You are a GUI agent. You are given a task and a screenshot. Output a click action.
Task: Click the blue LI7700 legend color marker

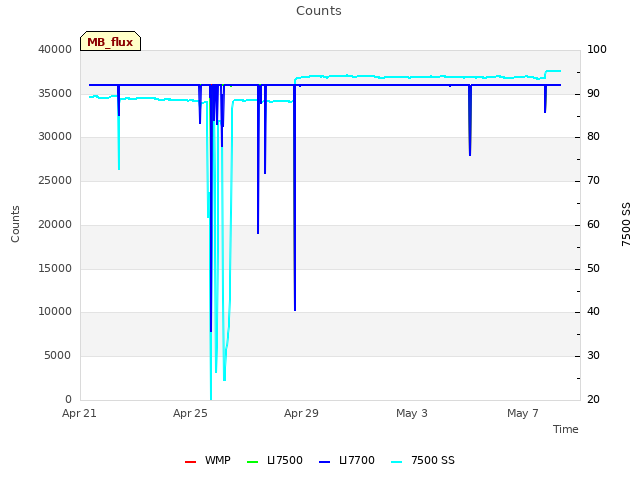point(324,462)
